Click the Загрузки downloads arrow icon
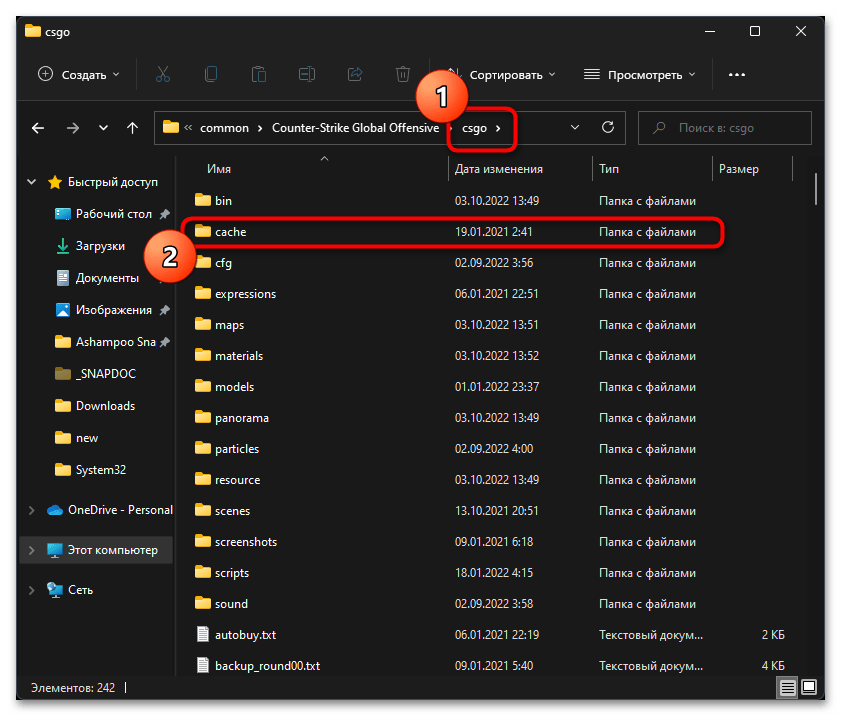The height and width of the screenshot is (716, 841). (x=63, y=246)
